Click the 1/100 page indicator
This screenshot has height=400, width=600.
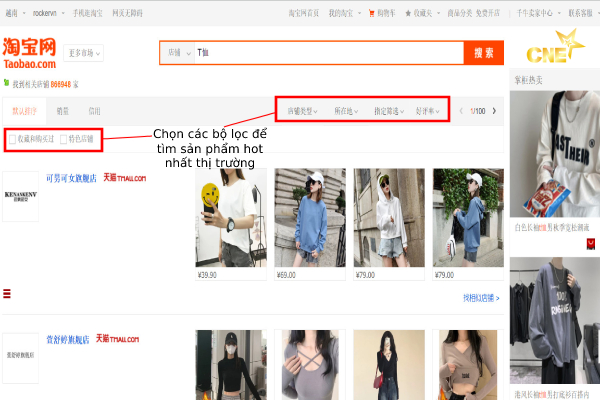tap(478, 111)
